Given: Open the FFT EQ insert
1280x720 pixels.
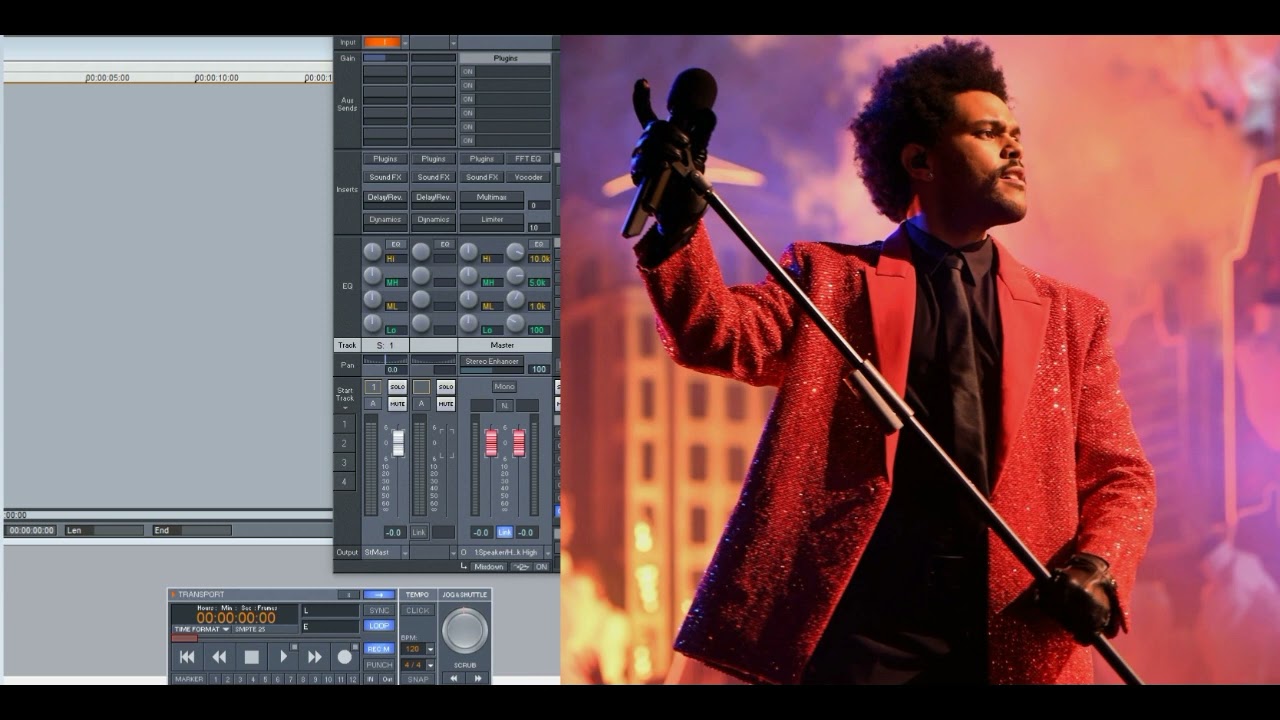Looking at the screenshot, I should (x=529, y=159).
